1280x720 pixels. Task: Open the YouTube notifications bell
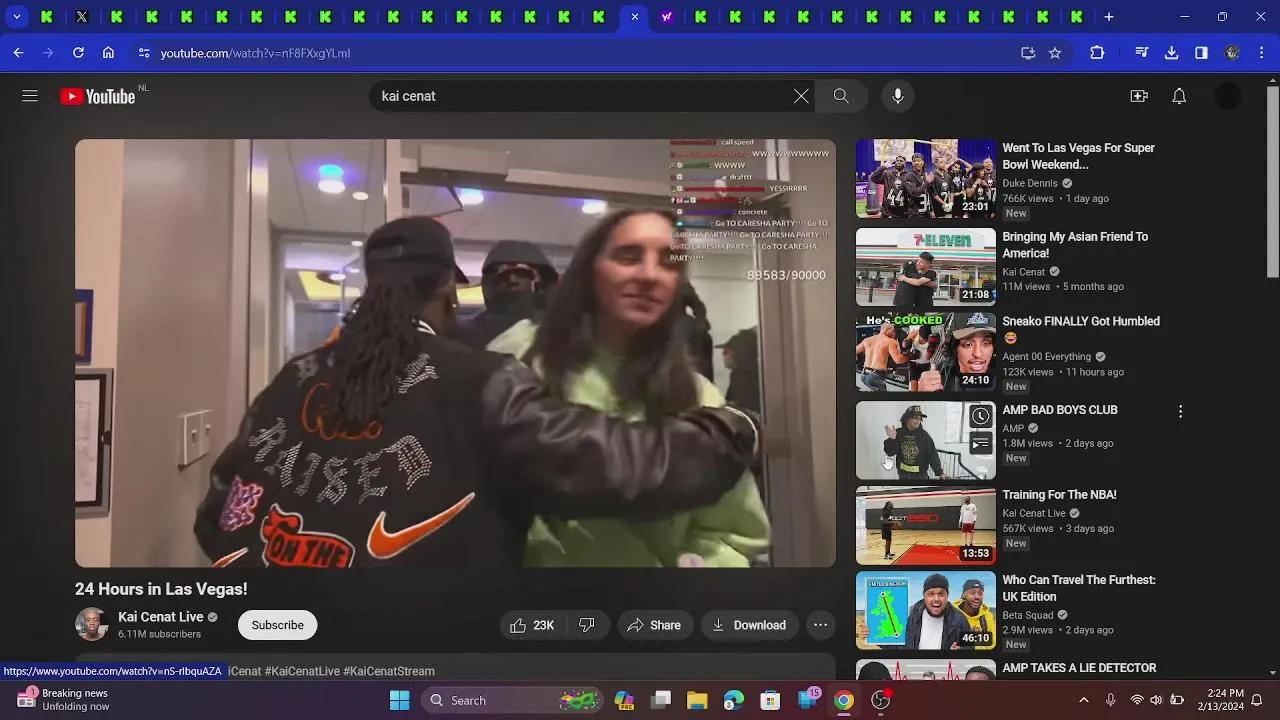click(x=1179, y=96)
